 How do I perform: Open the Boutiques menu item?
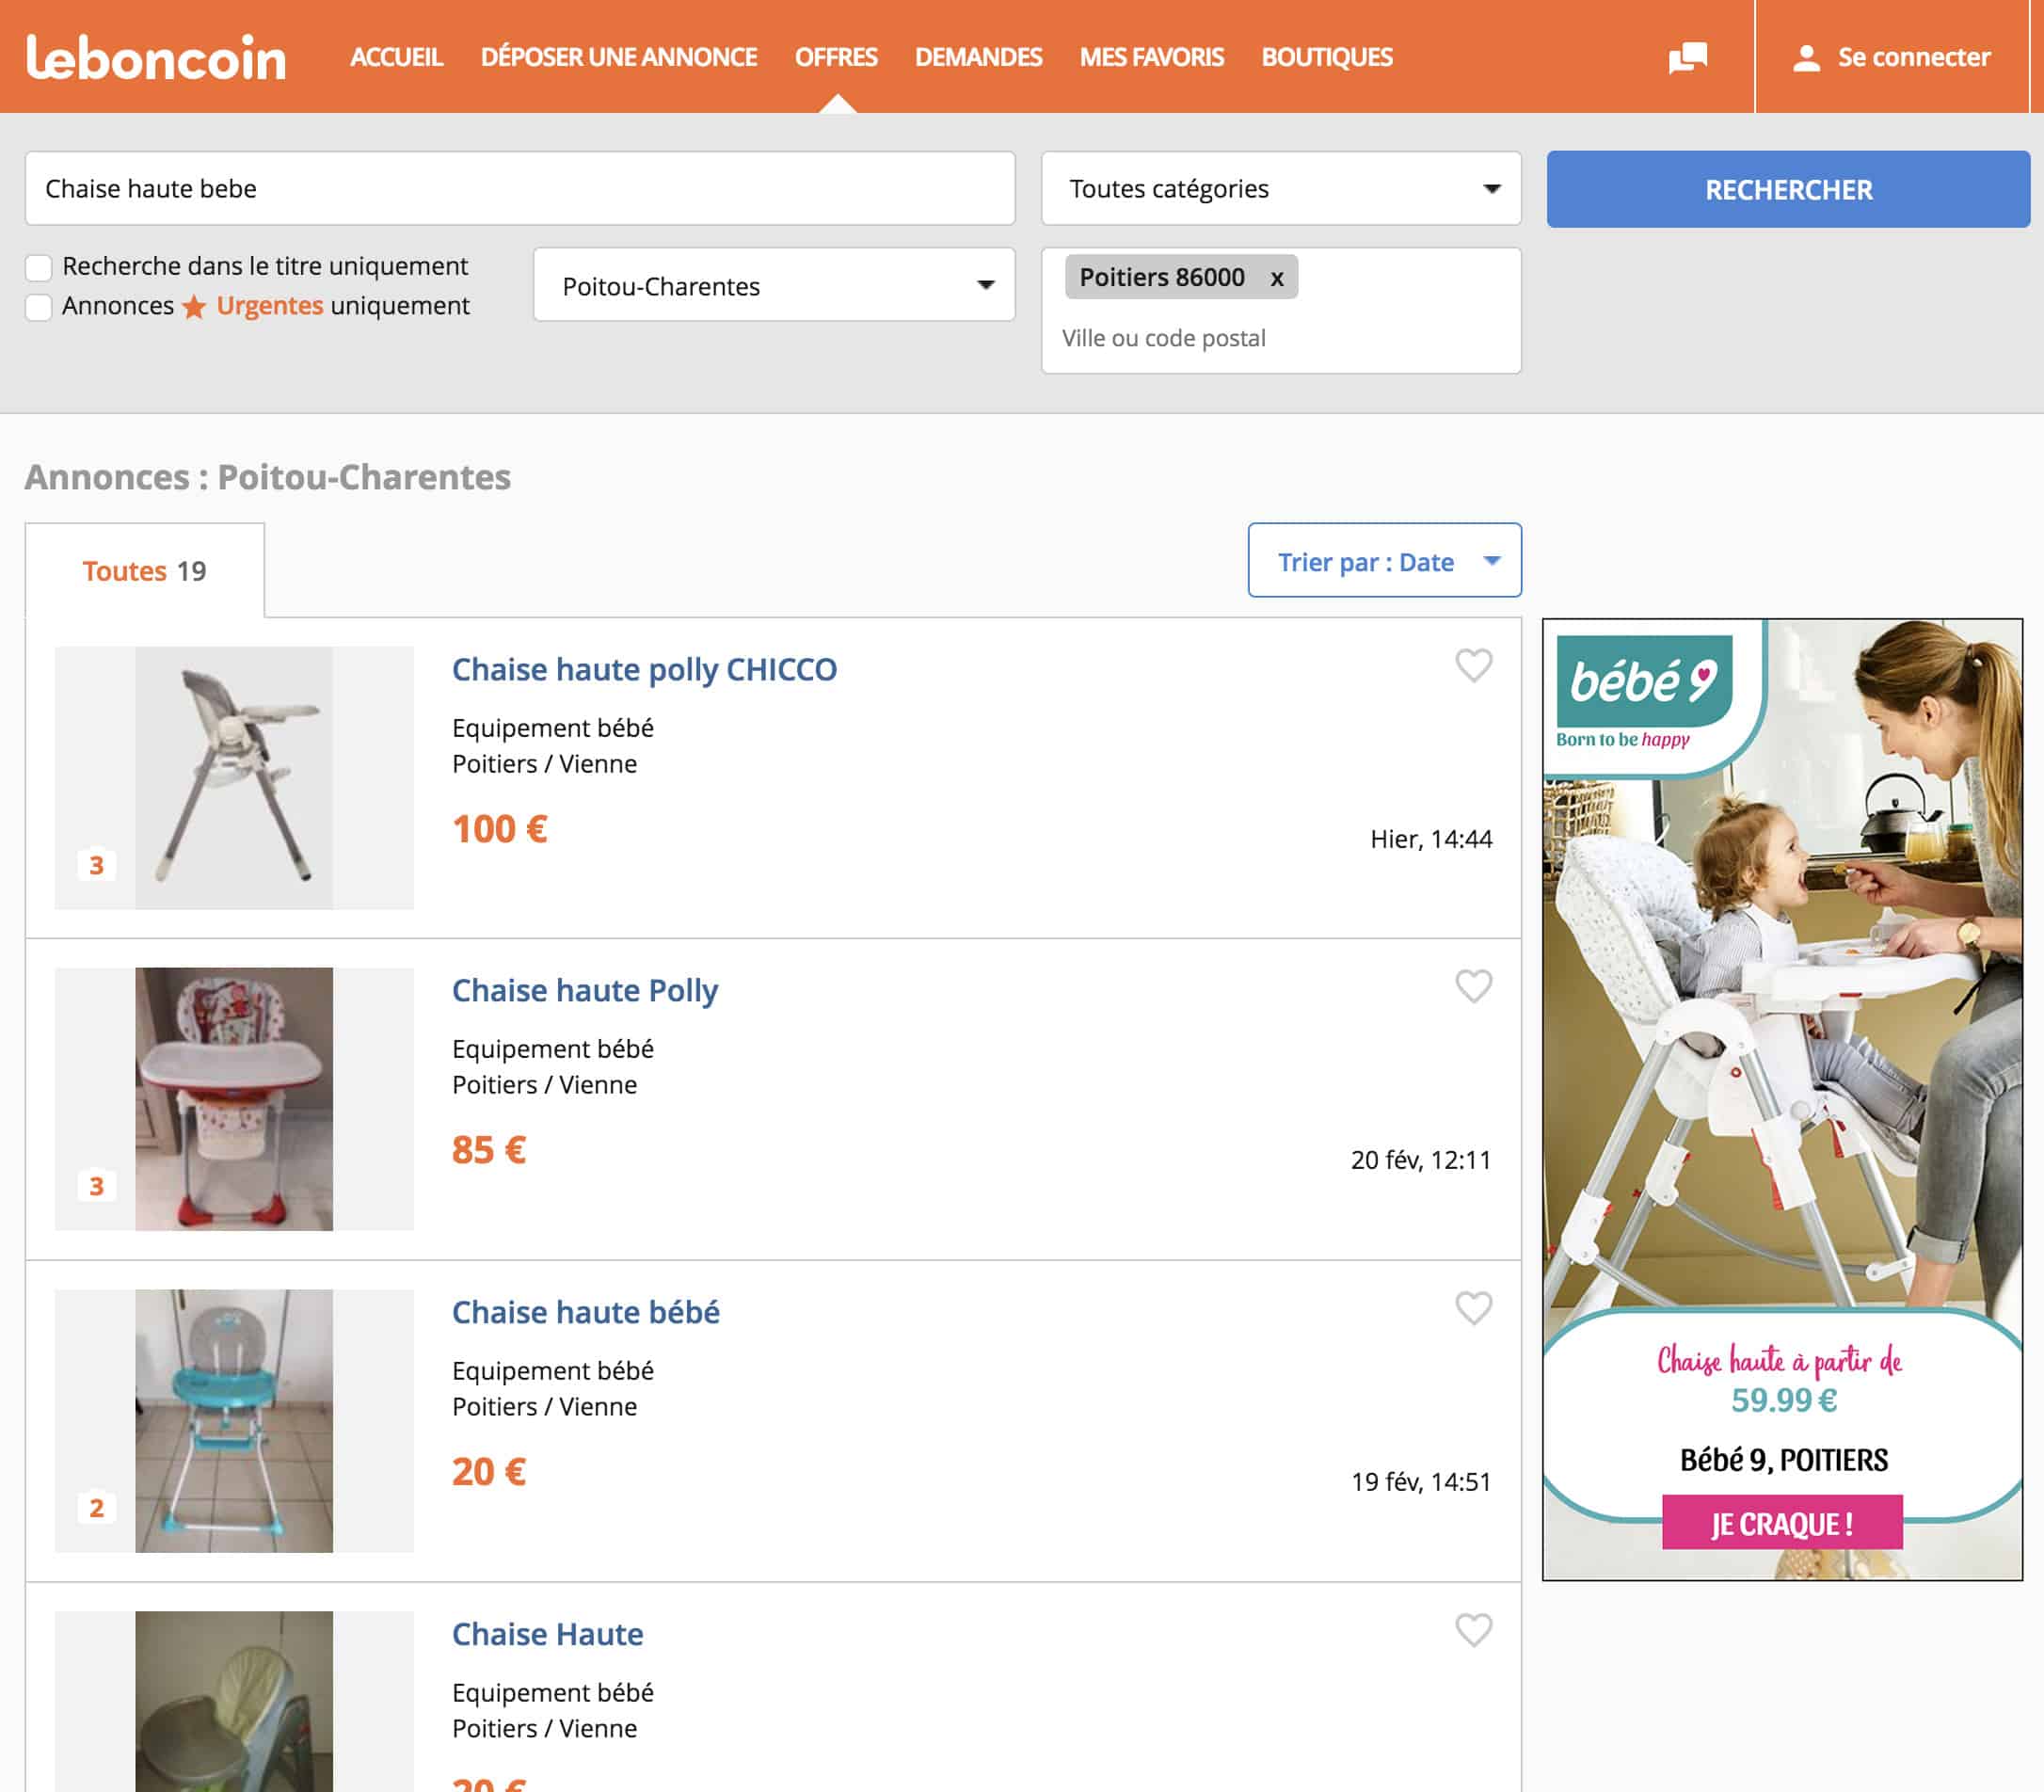pos(1326,57)
